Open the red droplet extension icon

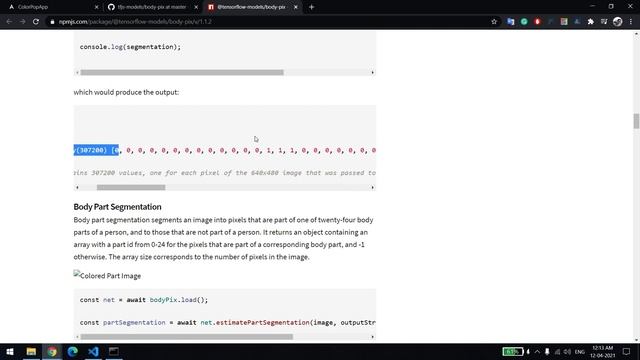click(538, 22)
